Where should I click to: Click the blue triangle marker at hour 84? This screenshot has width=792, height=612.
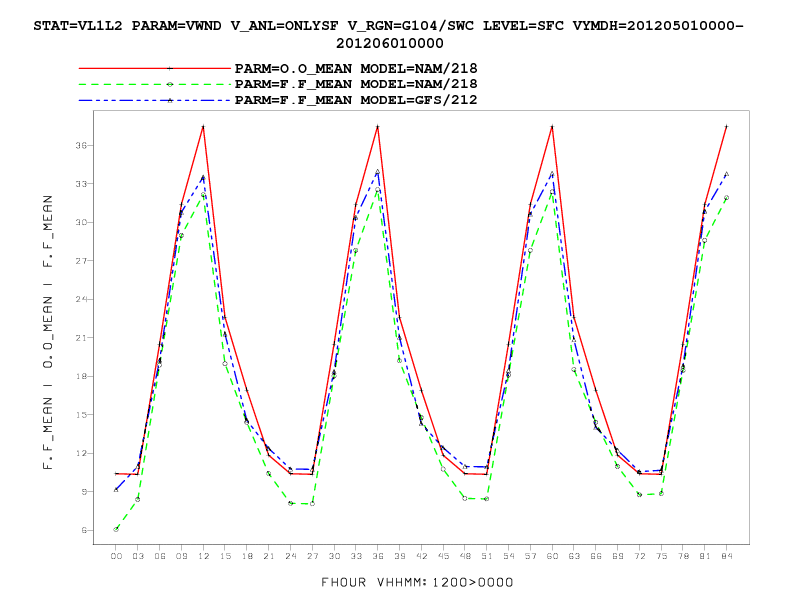click(x=726, y=174)
